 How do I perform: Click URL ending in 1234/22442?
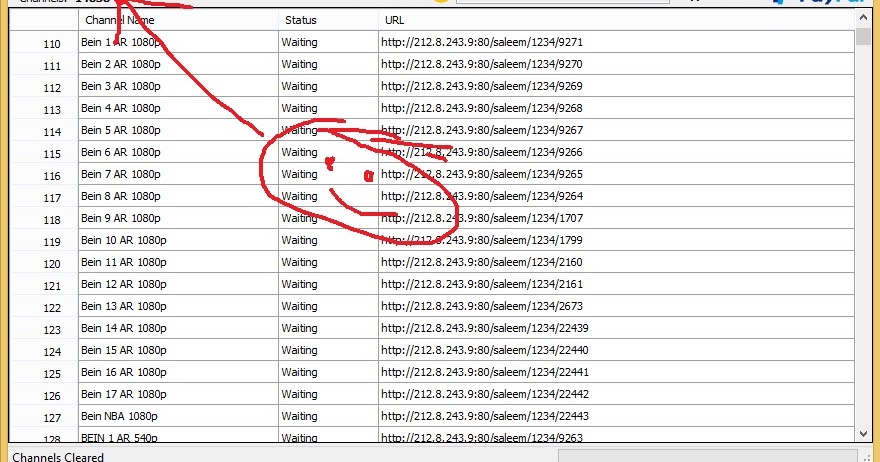tap(485, 394)
